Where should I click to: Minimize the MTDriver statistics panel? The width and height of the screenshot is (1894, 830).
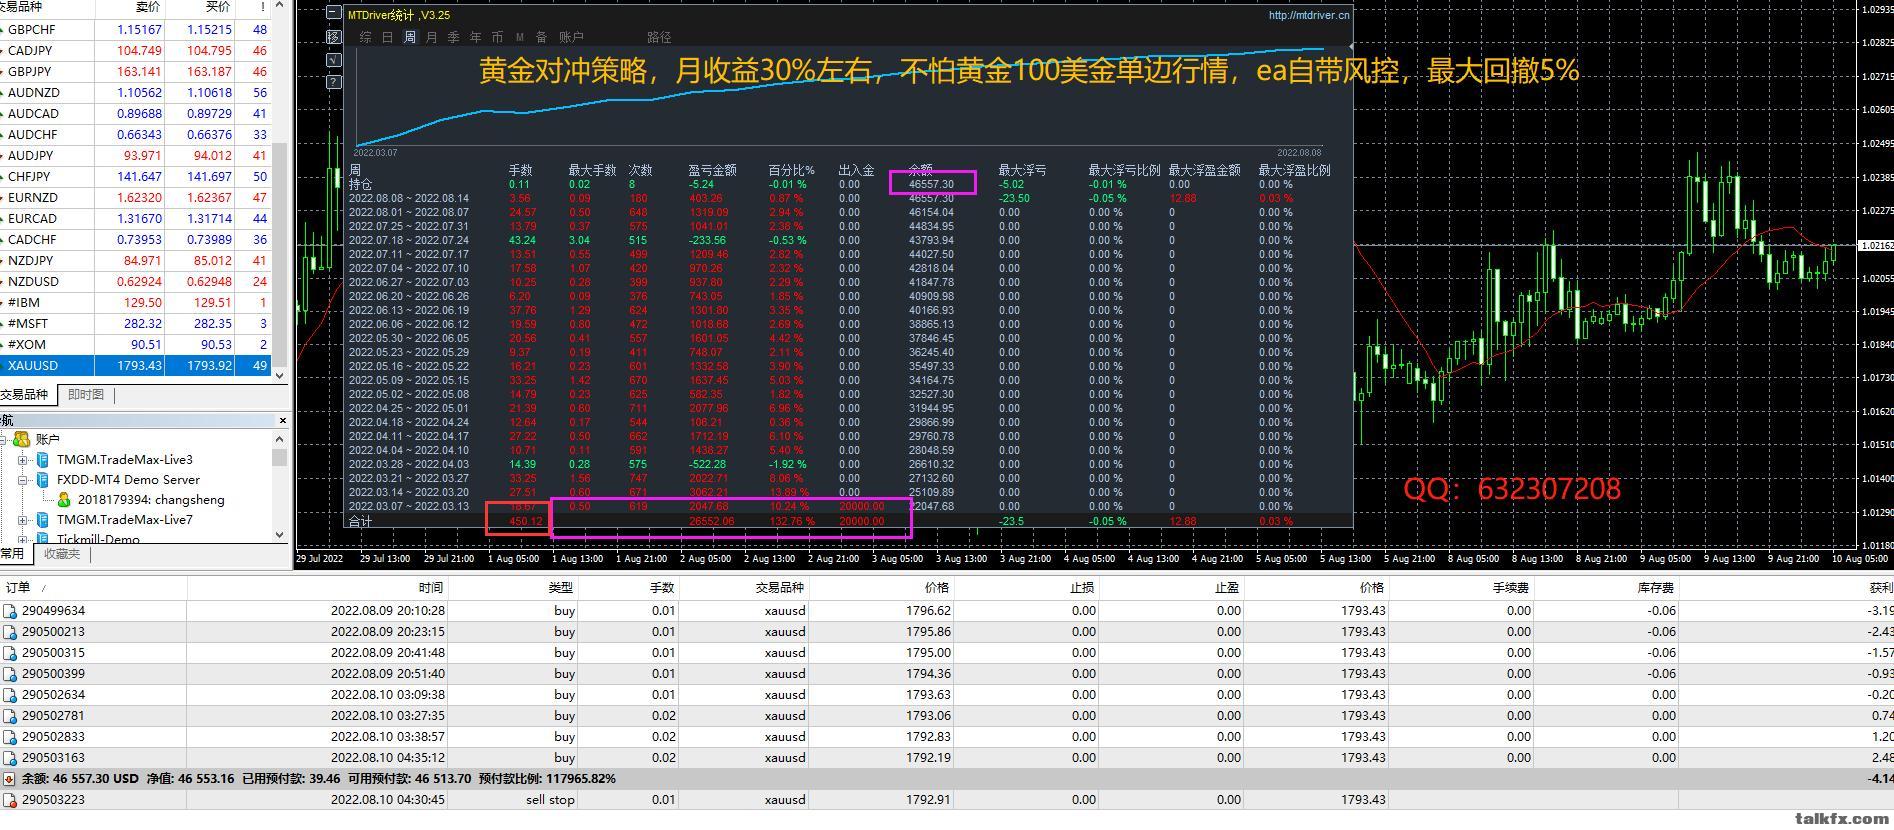(x=333, y=13)
